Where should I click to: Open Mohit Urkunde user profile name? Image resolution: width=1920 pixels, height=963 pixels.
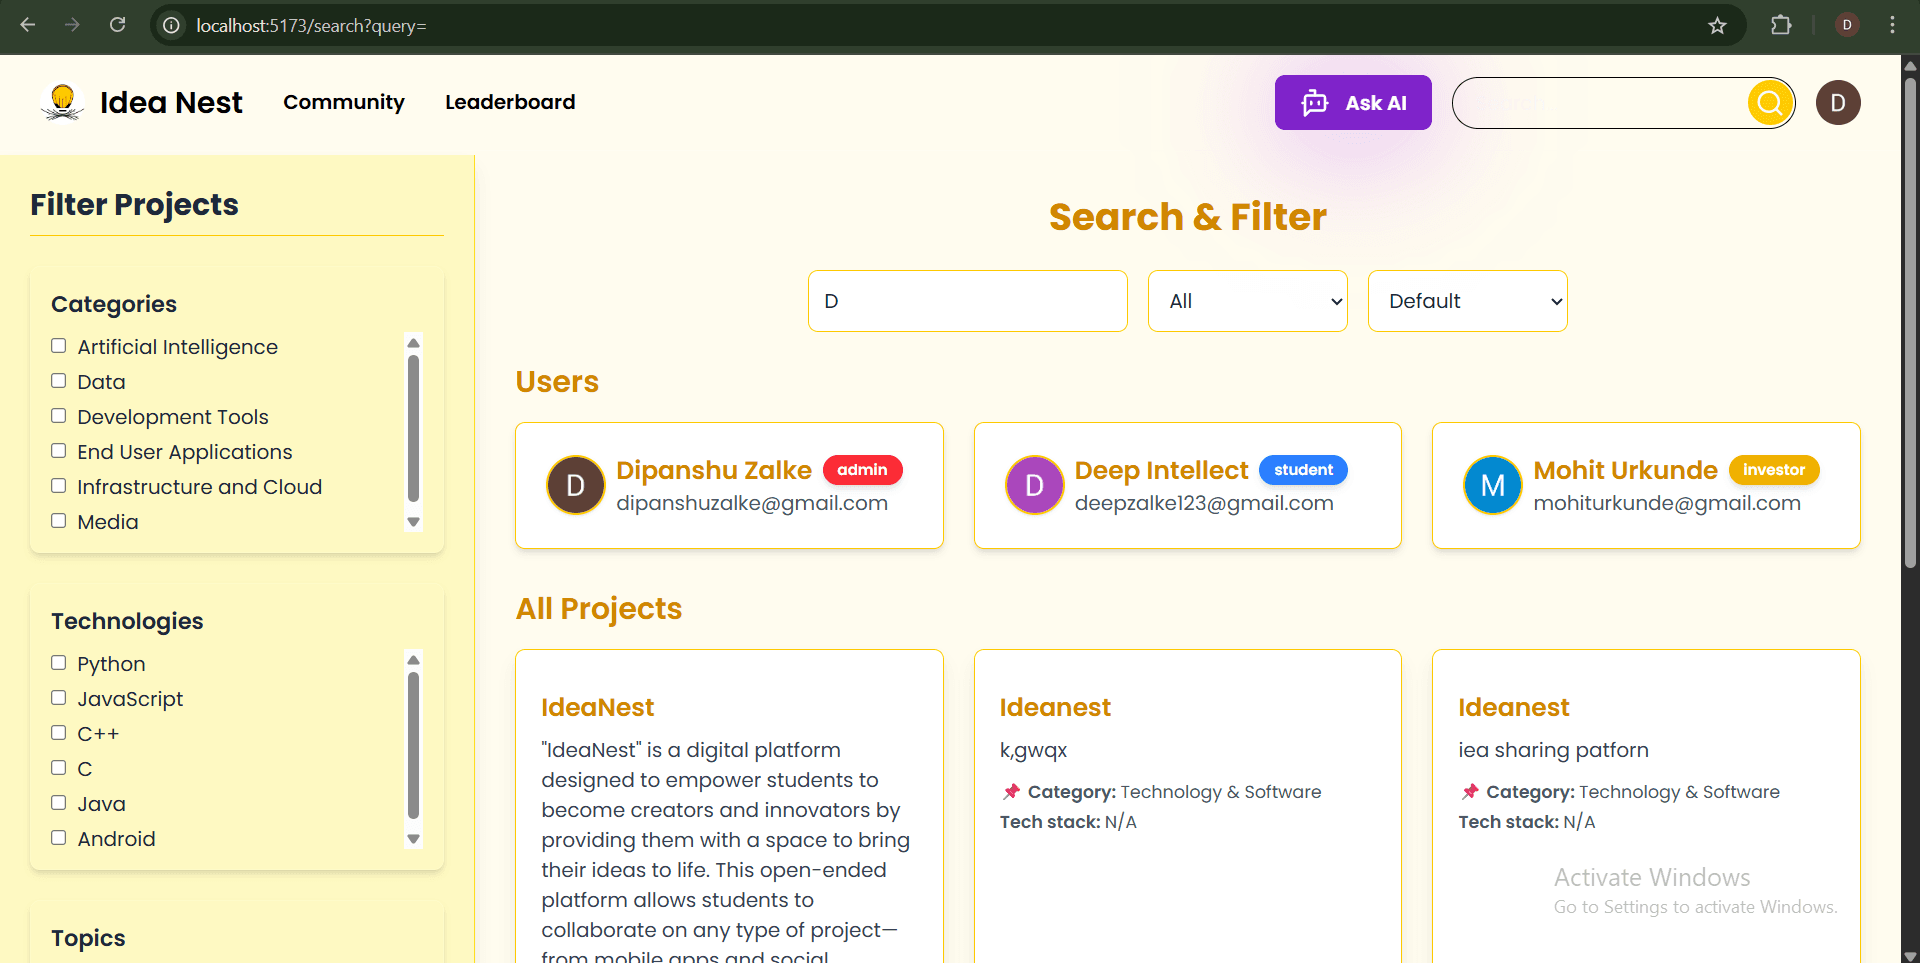pos(1626,470)
